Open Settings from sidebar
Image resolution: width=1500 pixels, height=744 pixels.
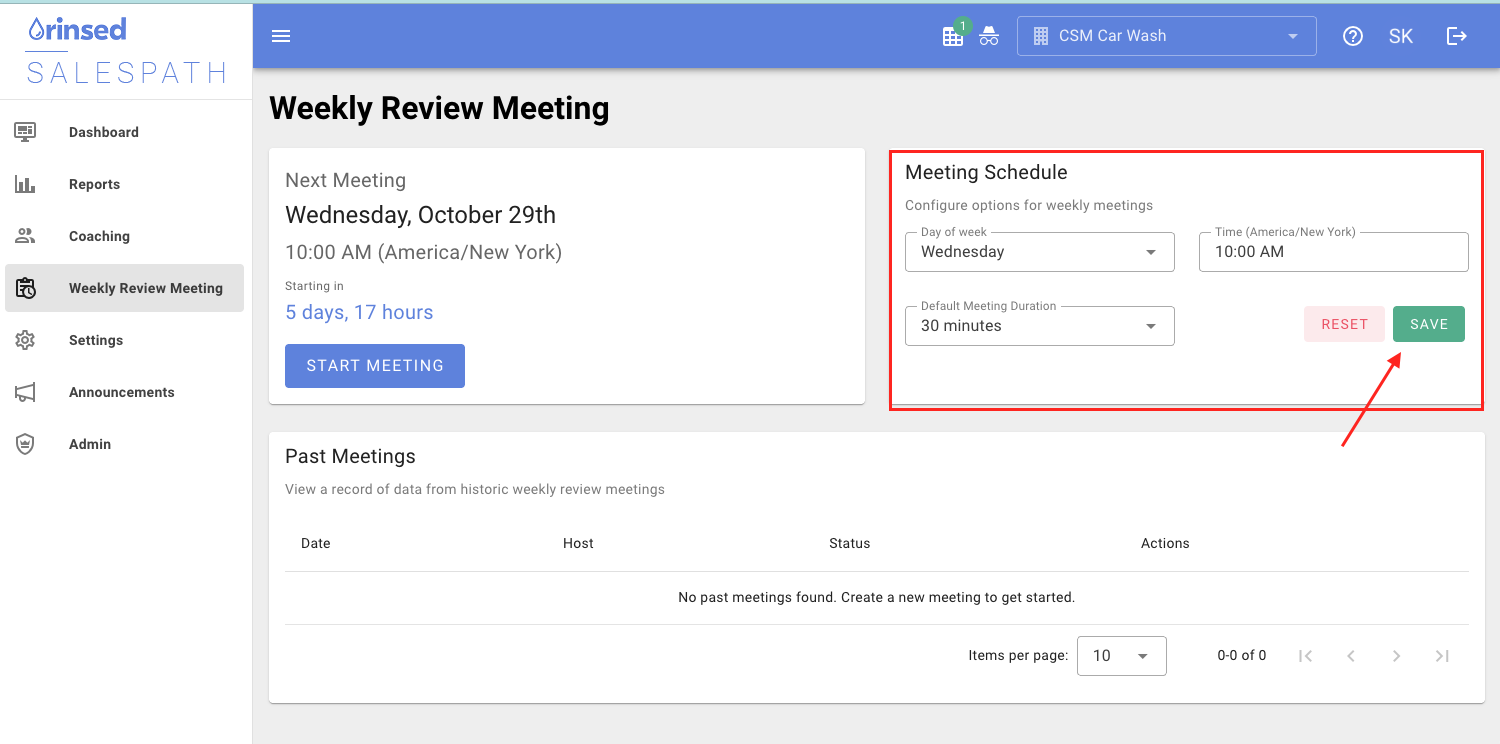124,340
